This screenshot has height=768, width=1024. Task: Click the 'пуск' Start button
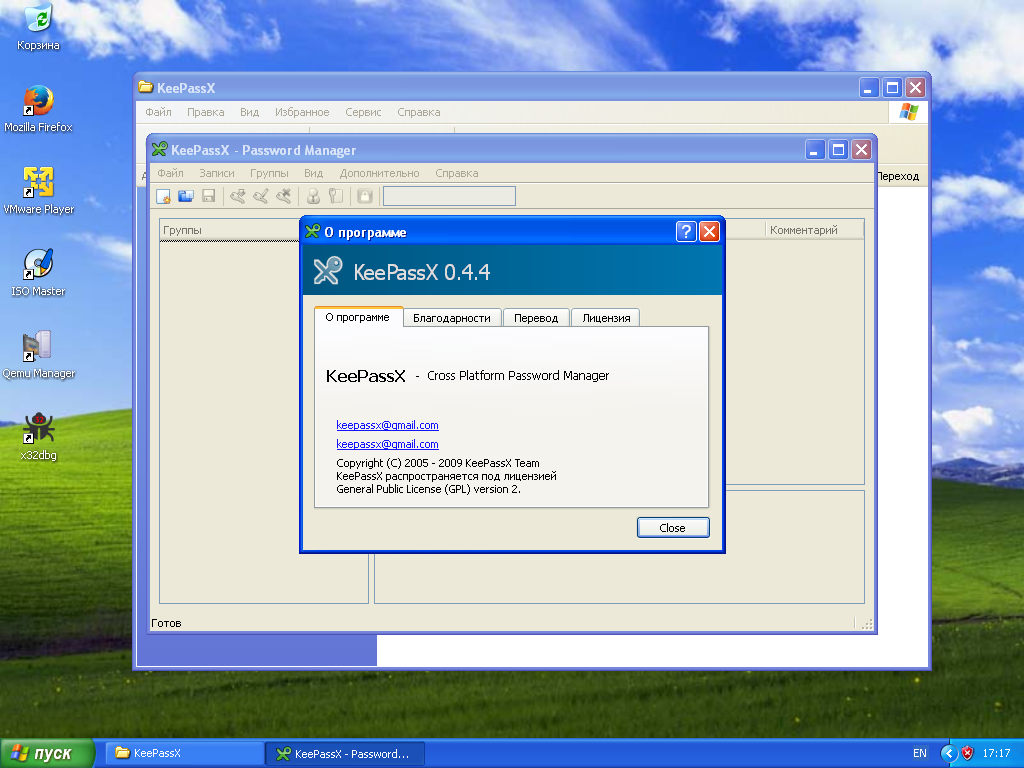(x=47, y=754)
